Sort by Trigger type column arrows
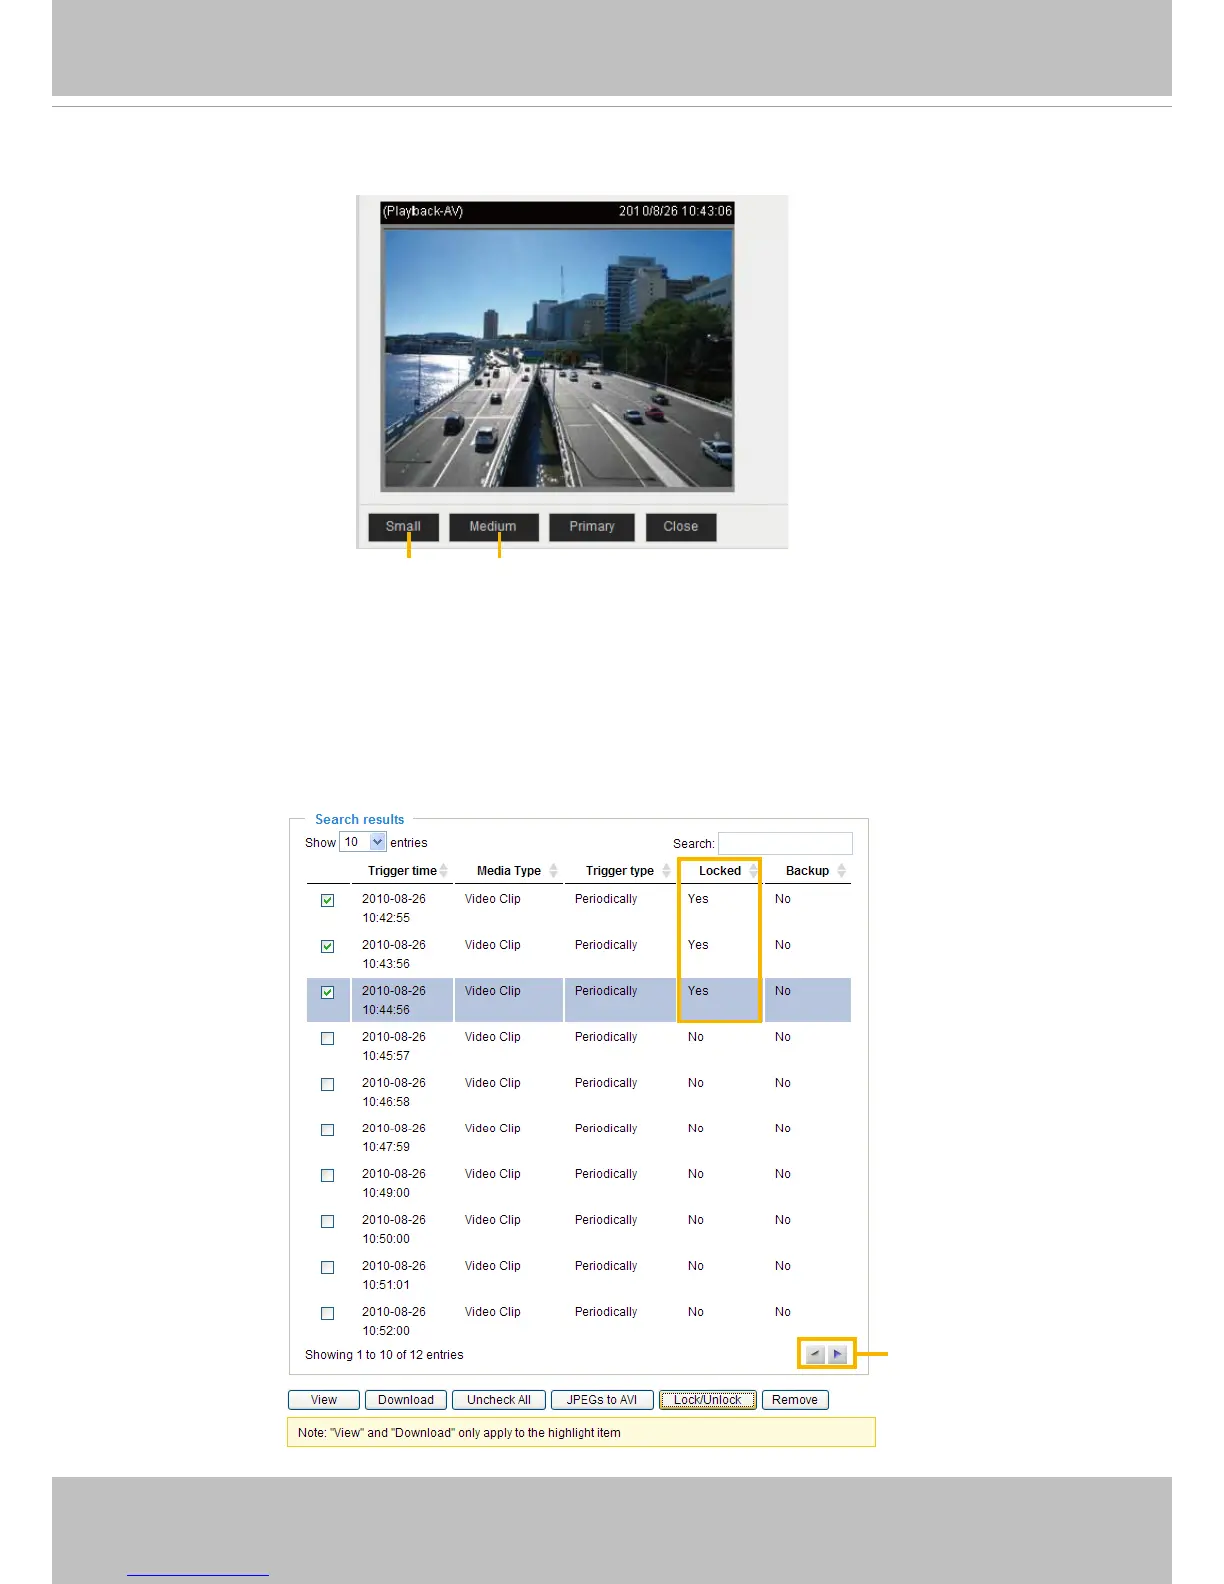Viewport: 1224px width, 1584px height. pos(666,871)
